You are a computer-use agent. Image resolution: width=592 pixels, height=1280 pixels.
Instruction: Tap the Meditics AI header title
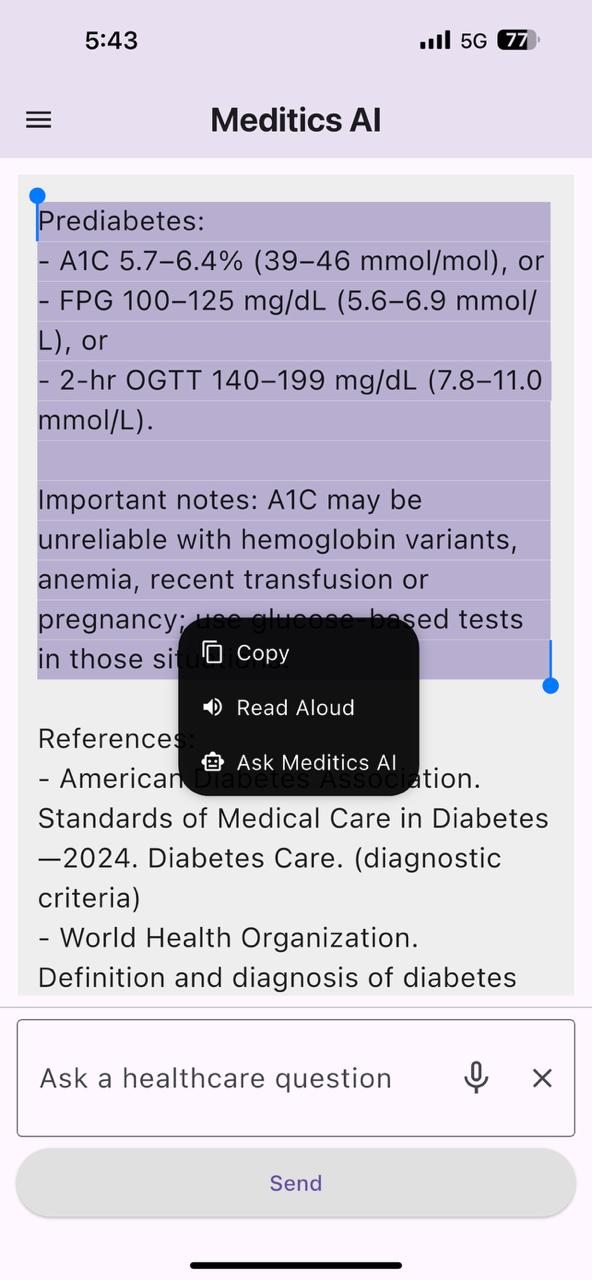click(295, 119)
